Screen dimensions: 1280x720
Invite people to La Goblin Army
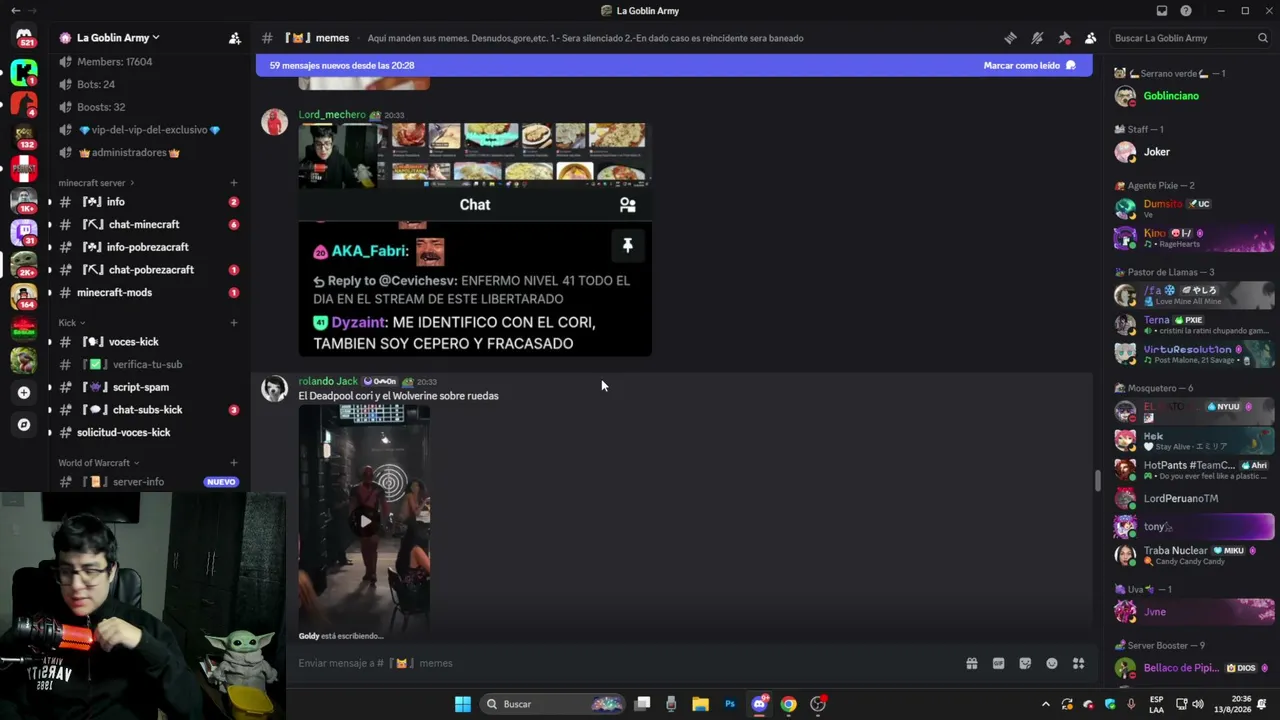(x=235, y=38)
